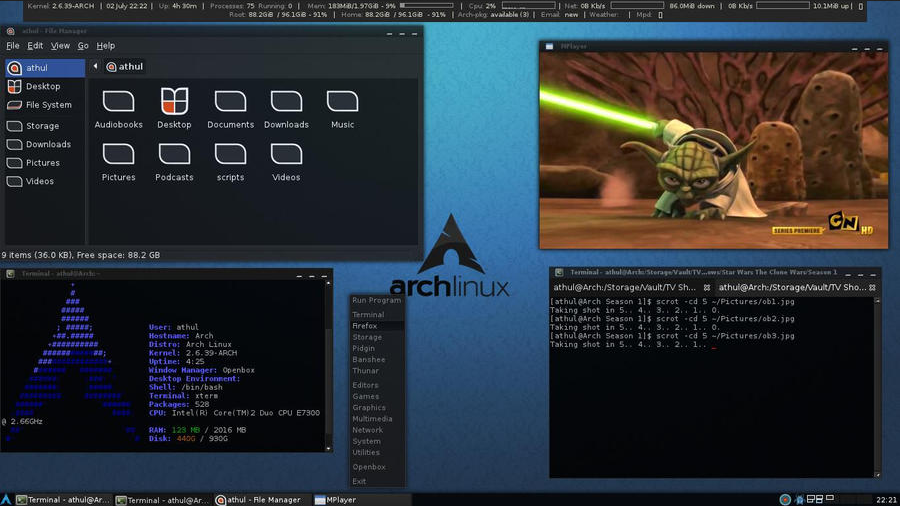Expand Graphics submenu in Openbox menu
The image size is (900, 506).
(377, 407)
